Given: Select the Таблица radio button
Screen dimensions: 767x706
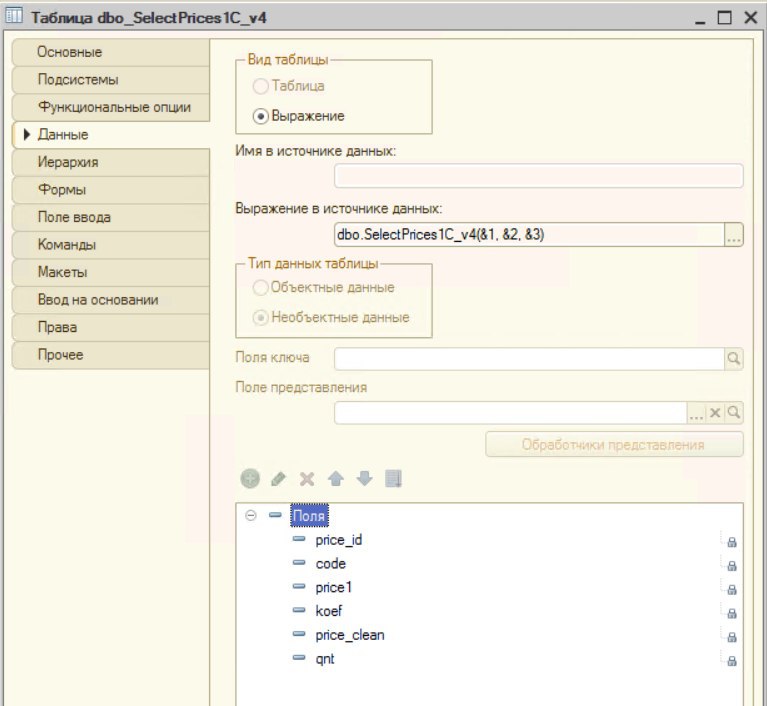Looking at the screenshot, I should [x=260, y=86].
